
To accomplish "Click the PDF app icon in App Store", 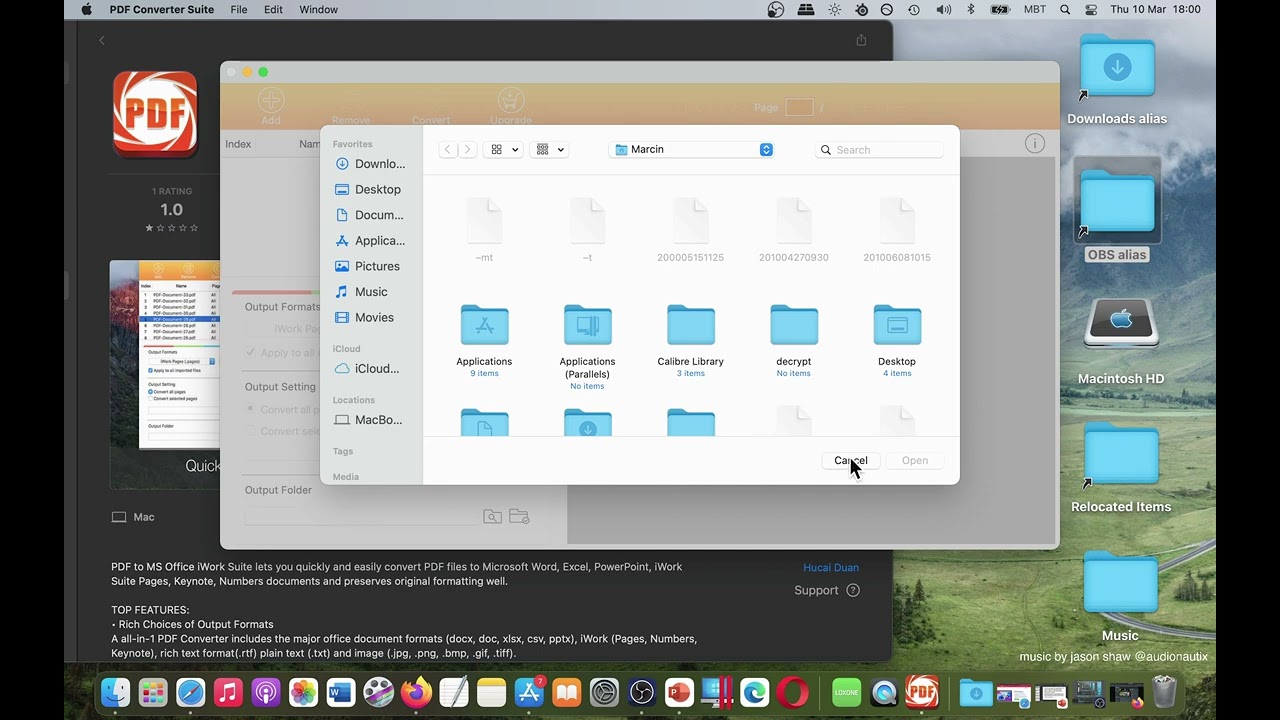I will tap(155, 113).
